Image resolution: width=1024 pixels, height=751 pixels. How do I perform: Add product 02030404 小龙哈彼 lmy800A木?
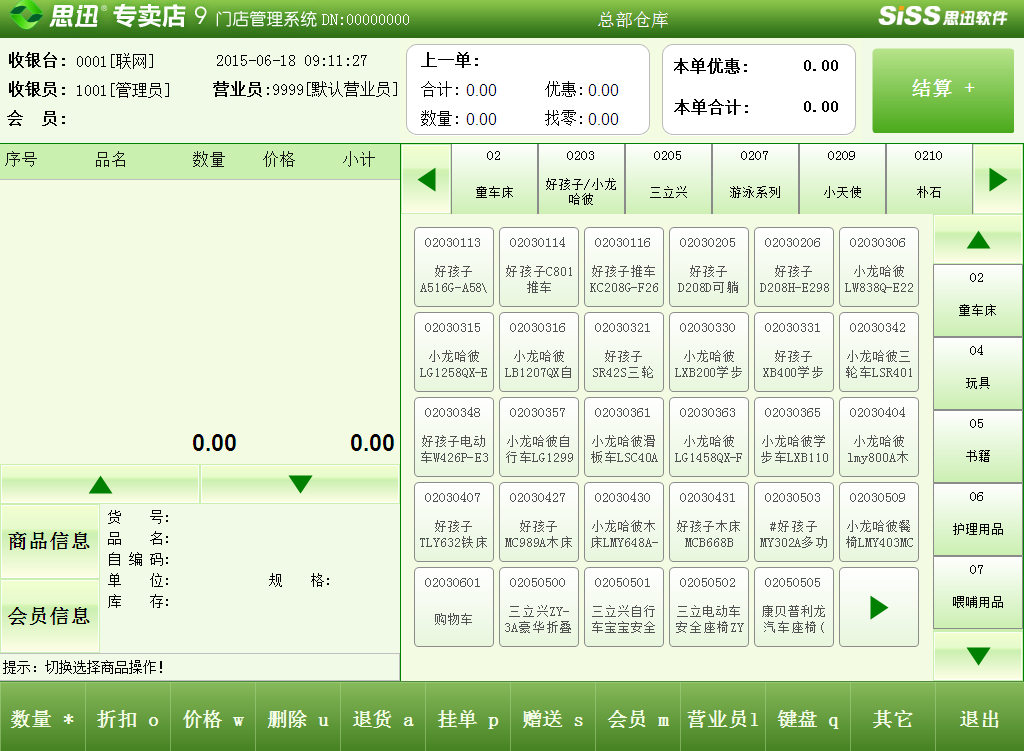(x=879, y=436)
